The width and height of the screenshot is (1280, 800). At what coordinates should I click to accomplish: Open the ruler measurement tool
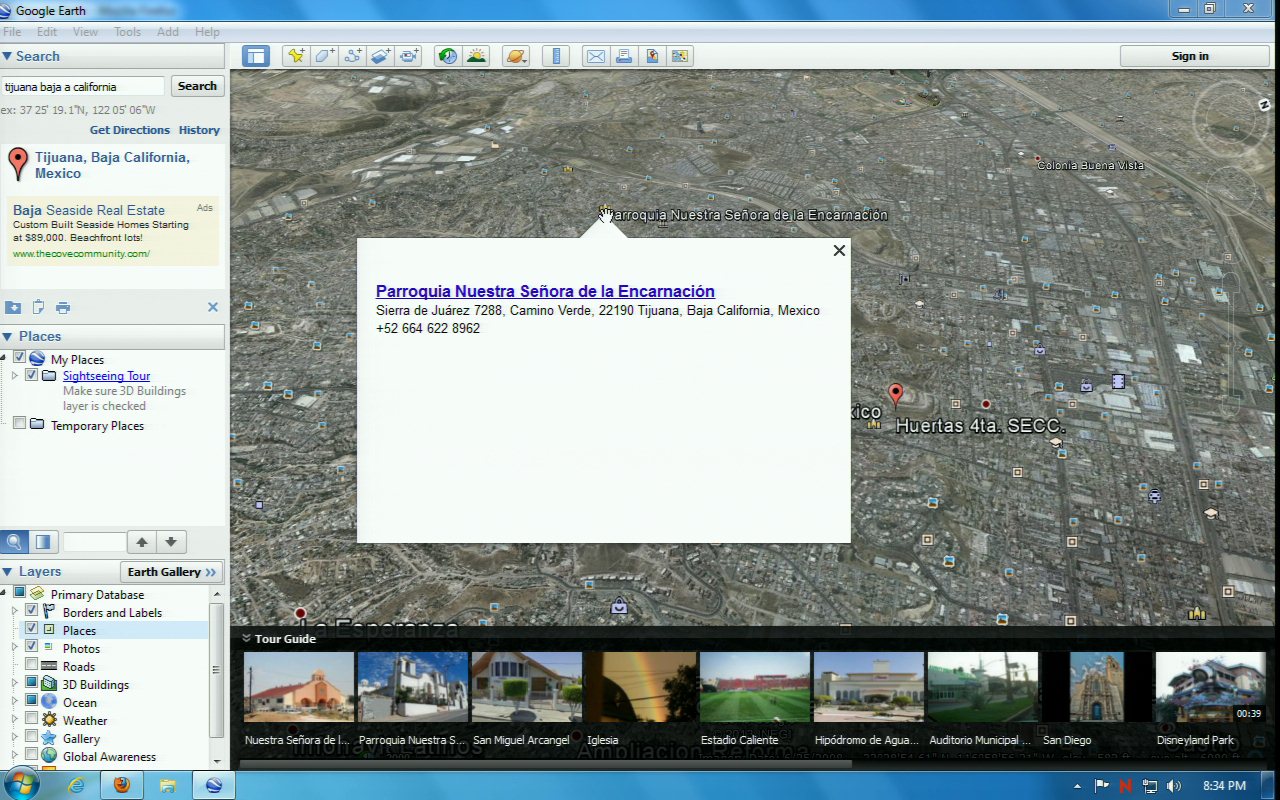click(556, 56)
